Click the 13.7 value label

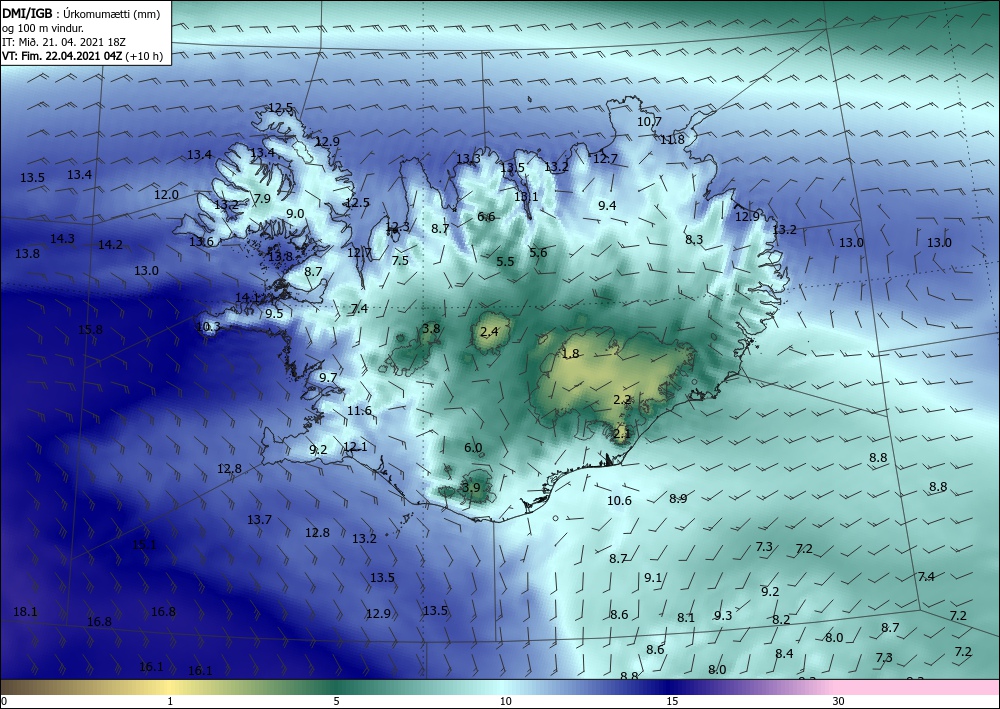tap(260, 520)
